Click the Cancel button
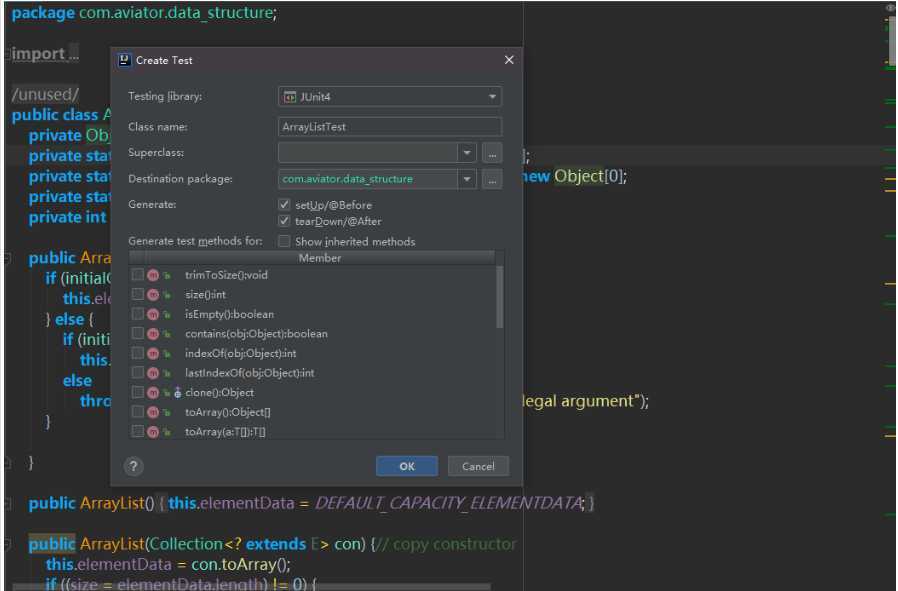 478,466
